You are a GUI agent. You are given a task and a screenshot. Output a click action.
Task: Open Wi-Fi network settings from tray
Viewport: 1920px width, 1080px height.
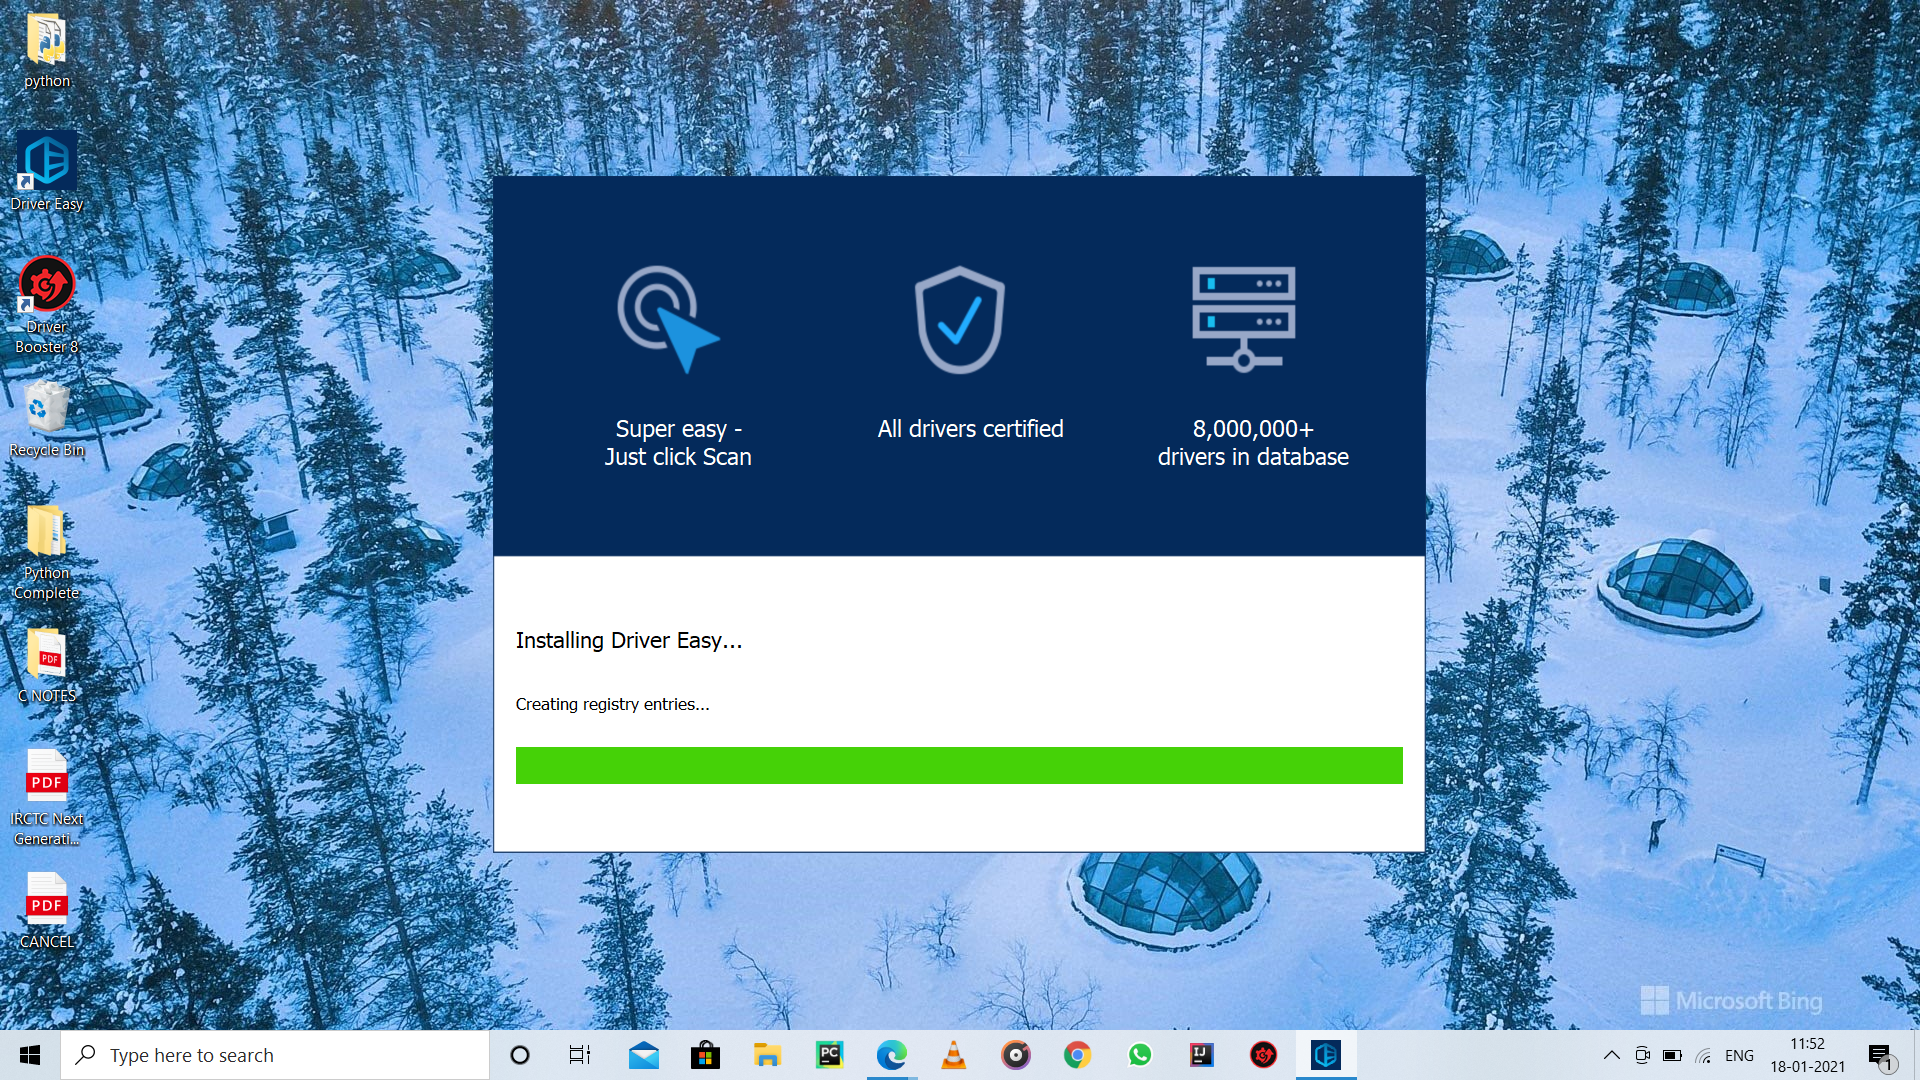point(1704,1055)
